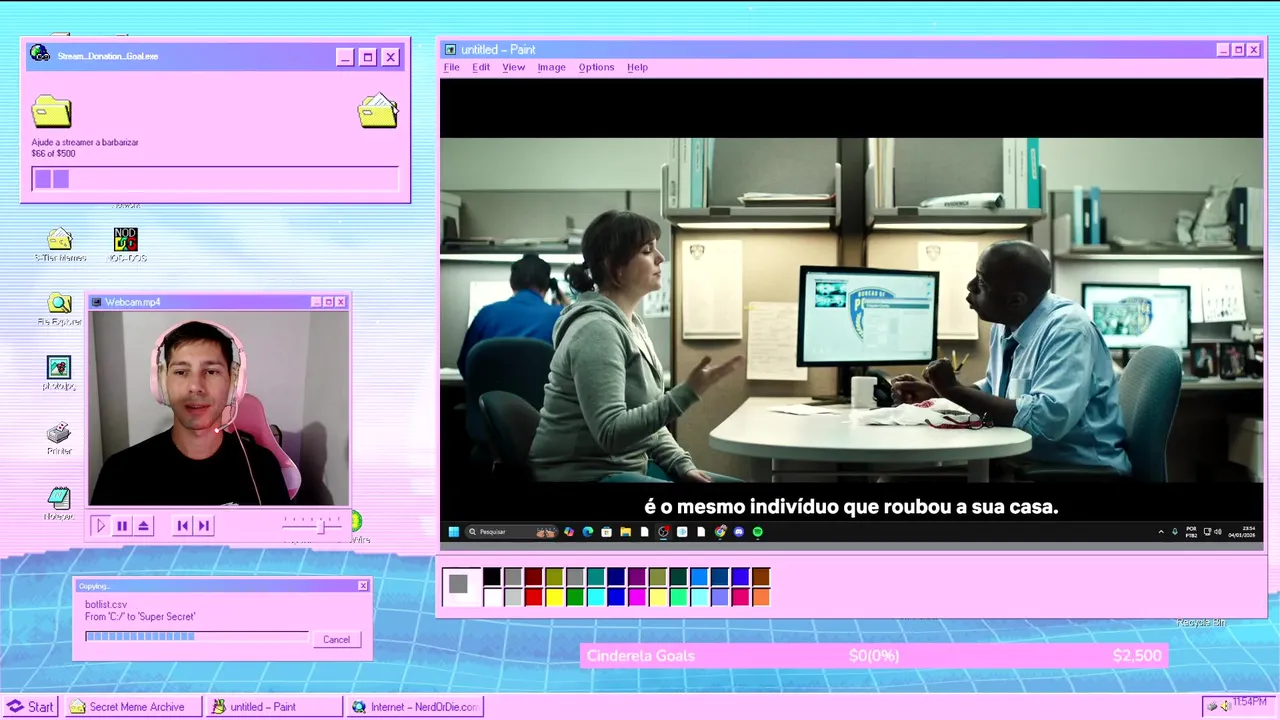Select the bright yellow color swatch

[554, 597]
